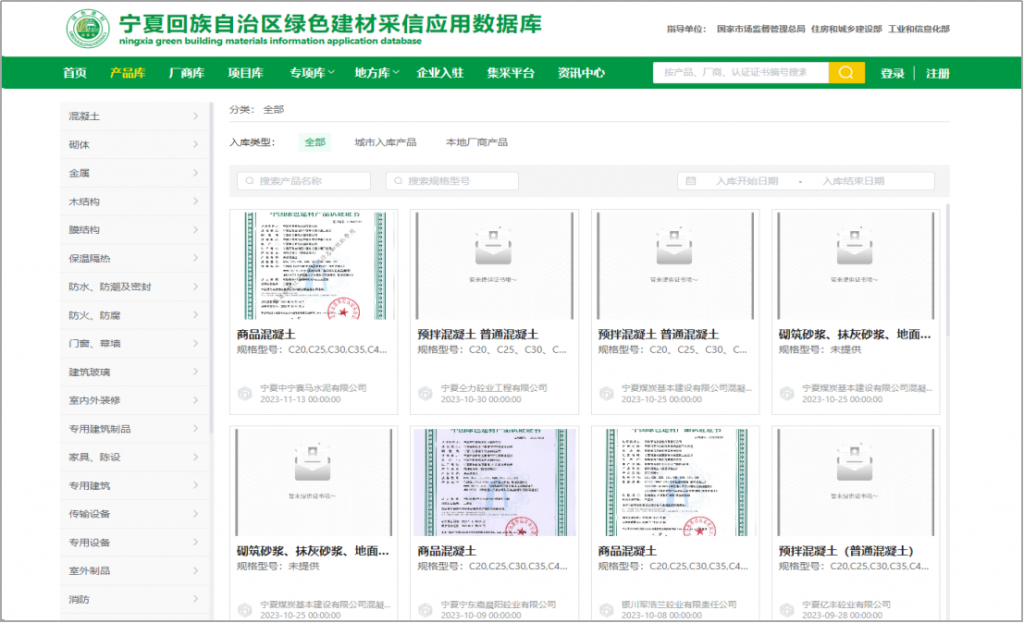This screenshot has height=623, width=1024.
Task: Click the 注册 register link
Action: coord(937,73)
